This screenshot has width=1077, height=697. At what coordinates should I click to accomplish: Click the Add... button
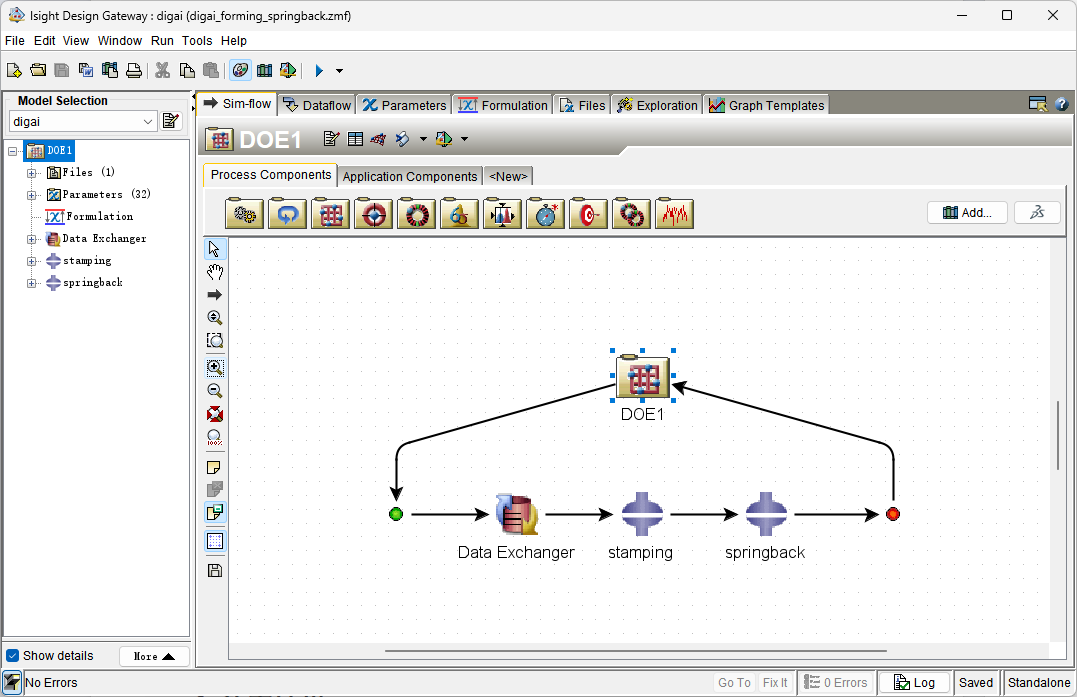coord(967,212)
